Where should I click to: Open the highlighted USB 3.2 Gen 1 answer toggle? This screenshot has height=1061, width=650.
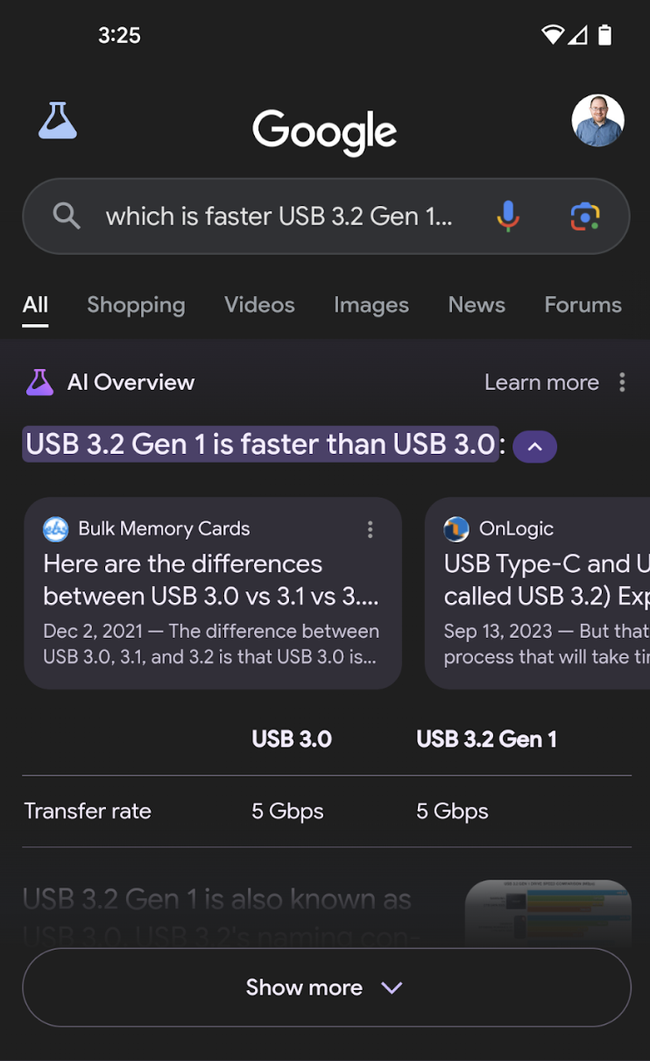coord(260,444)
